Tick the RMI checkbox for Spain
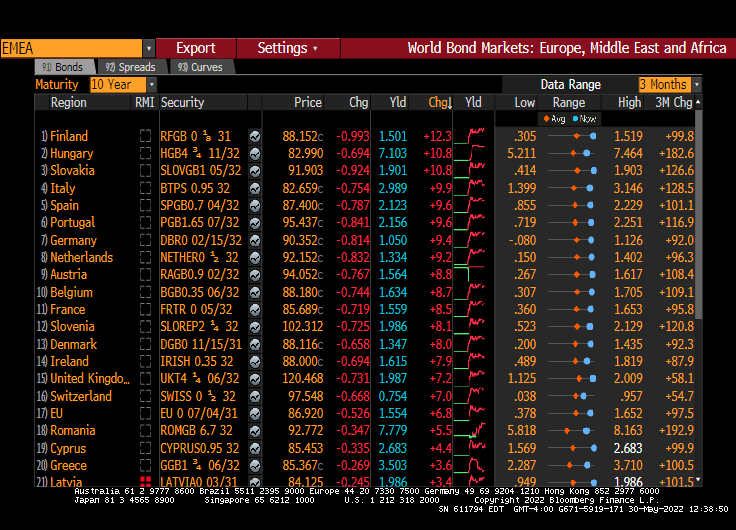This screenshot has height=530, width=736. tap(146, 205)
